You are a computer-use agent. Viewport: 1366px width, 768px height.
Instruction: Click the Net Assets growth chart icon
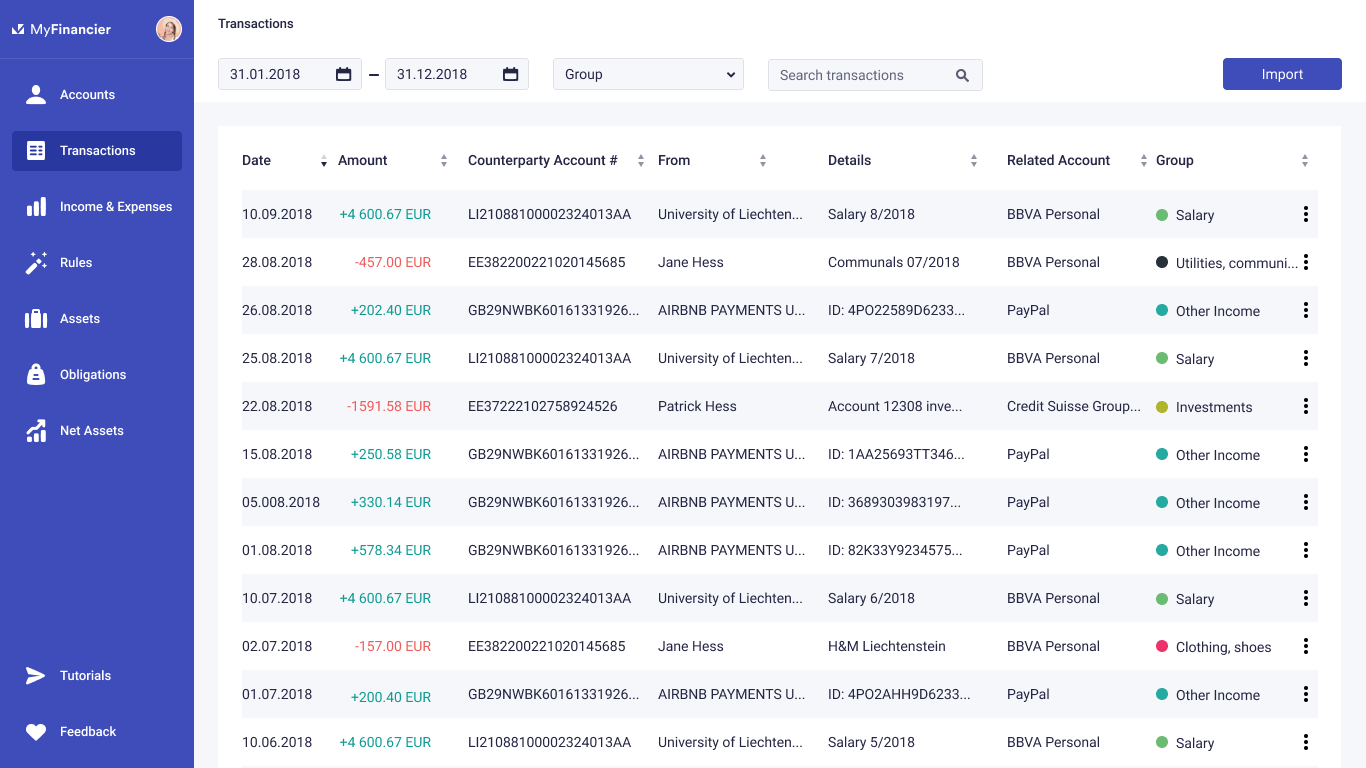coord(36,431)
